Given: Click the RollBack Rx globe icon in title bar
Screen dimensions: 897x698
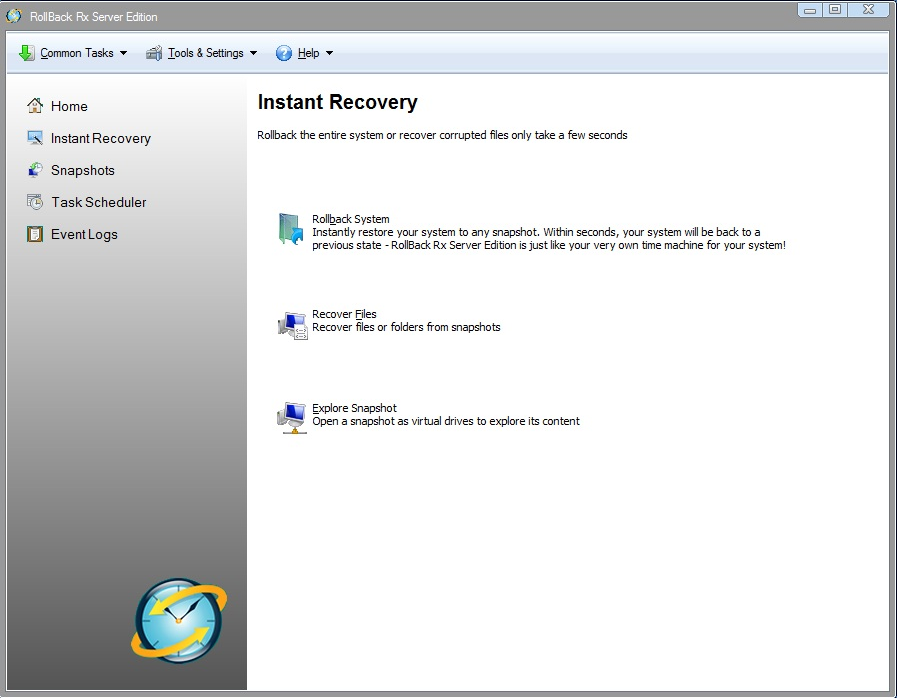Looking at the screenshot, I should [14, 16].
